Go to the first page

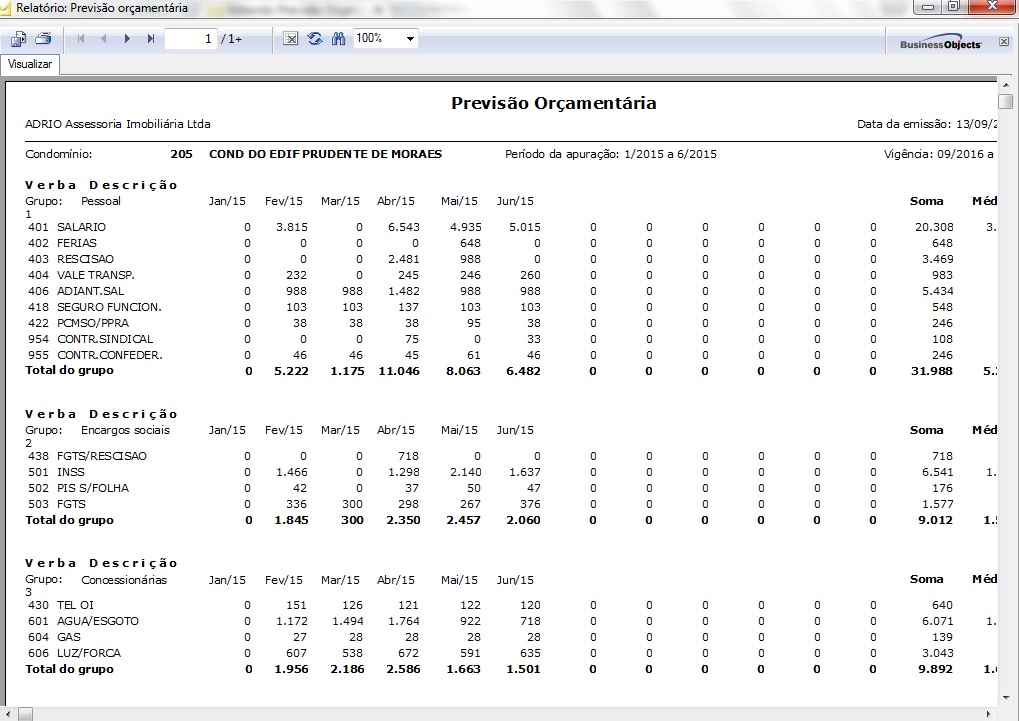pos(81,39)
